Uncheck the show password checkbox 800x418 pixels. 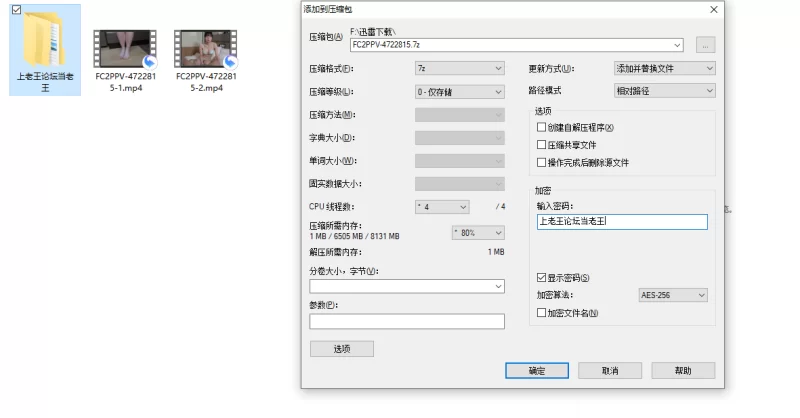pyautogui.click(x=542, y=278)
